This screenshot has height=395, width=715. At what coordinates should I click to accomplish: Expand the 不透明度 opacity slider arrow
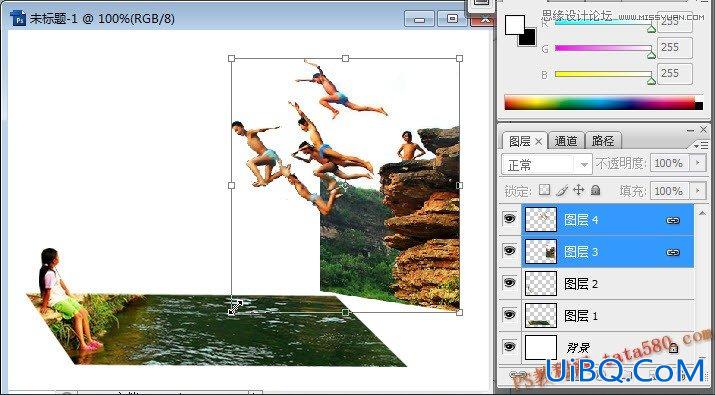point(698,163)
